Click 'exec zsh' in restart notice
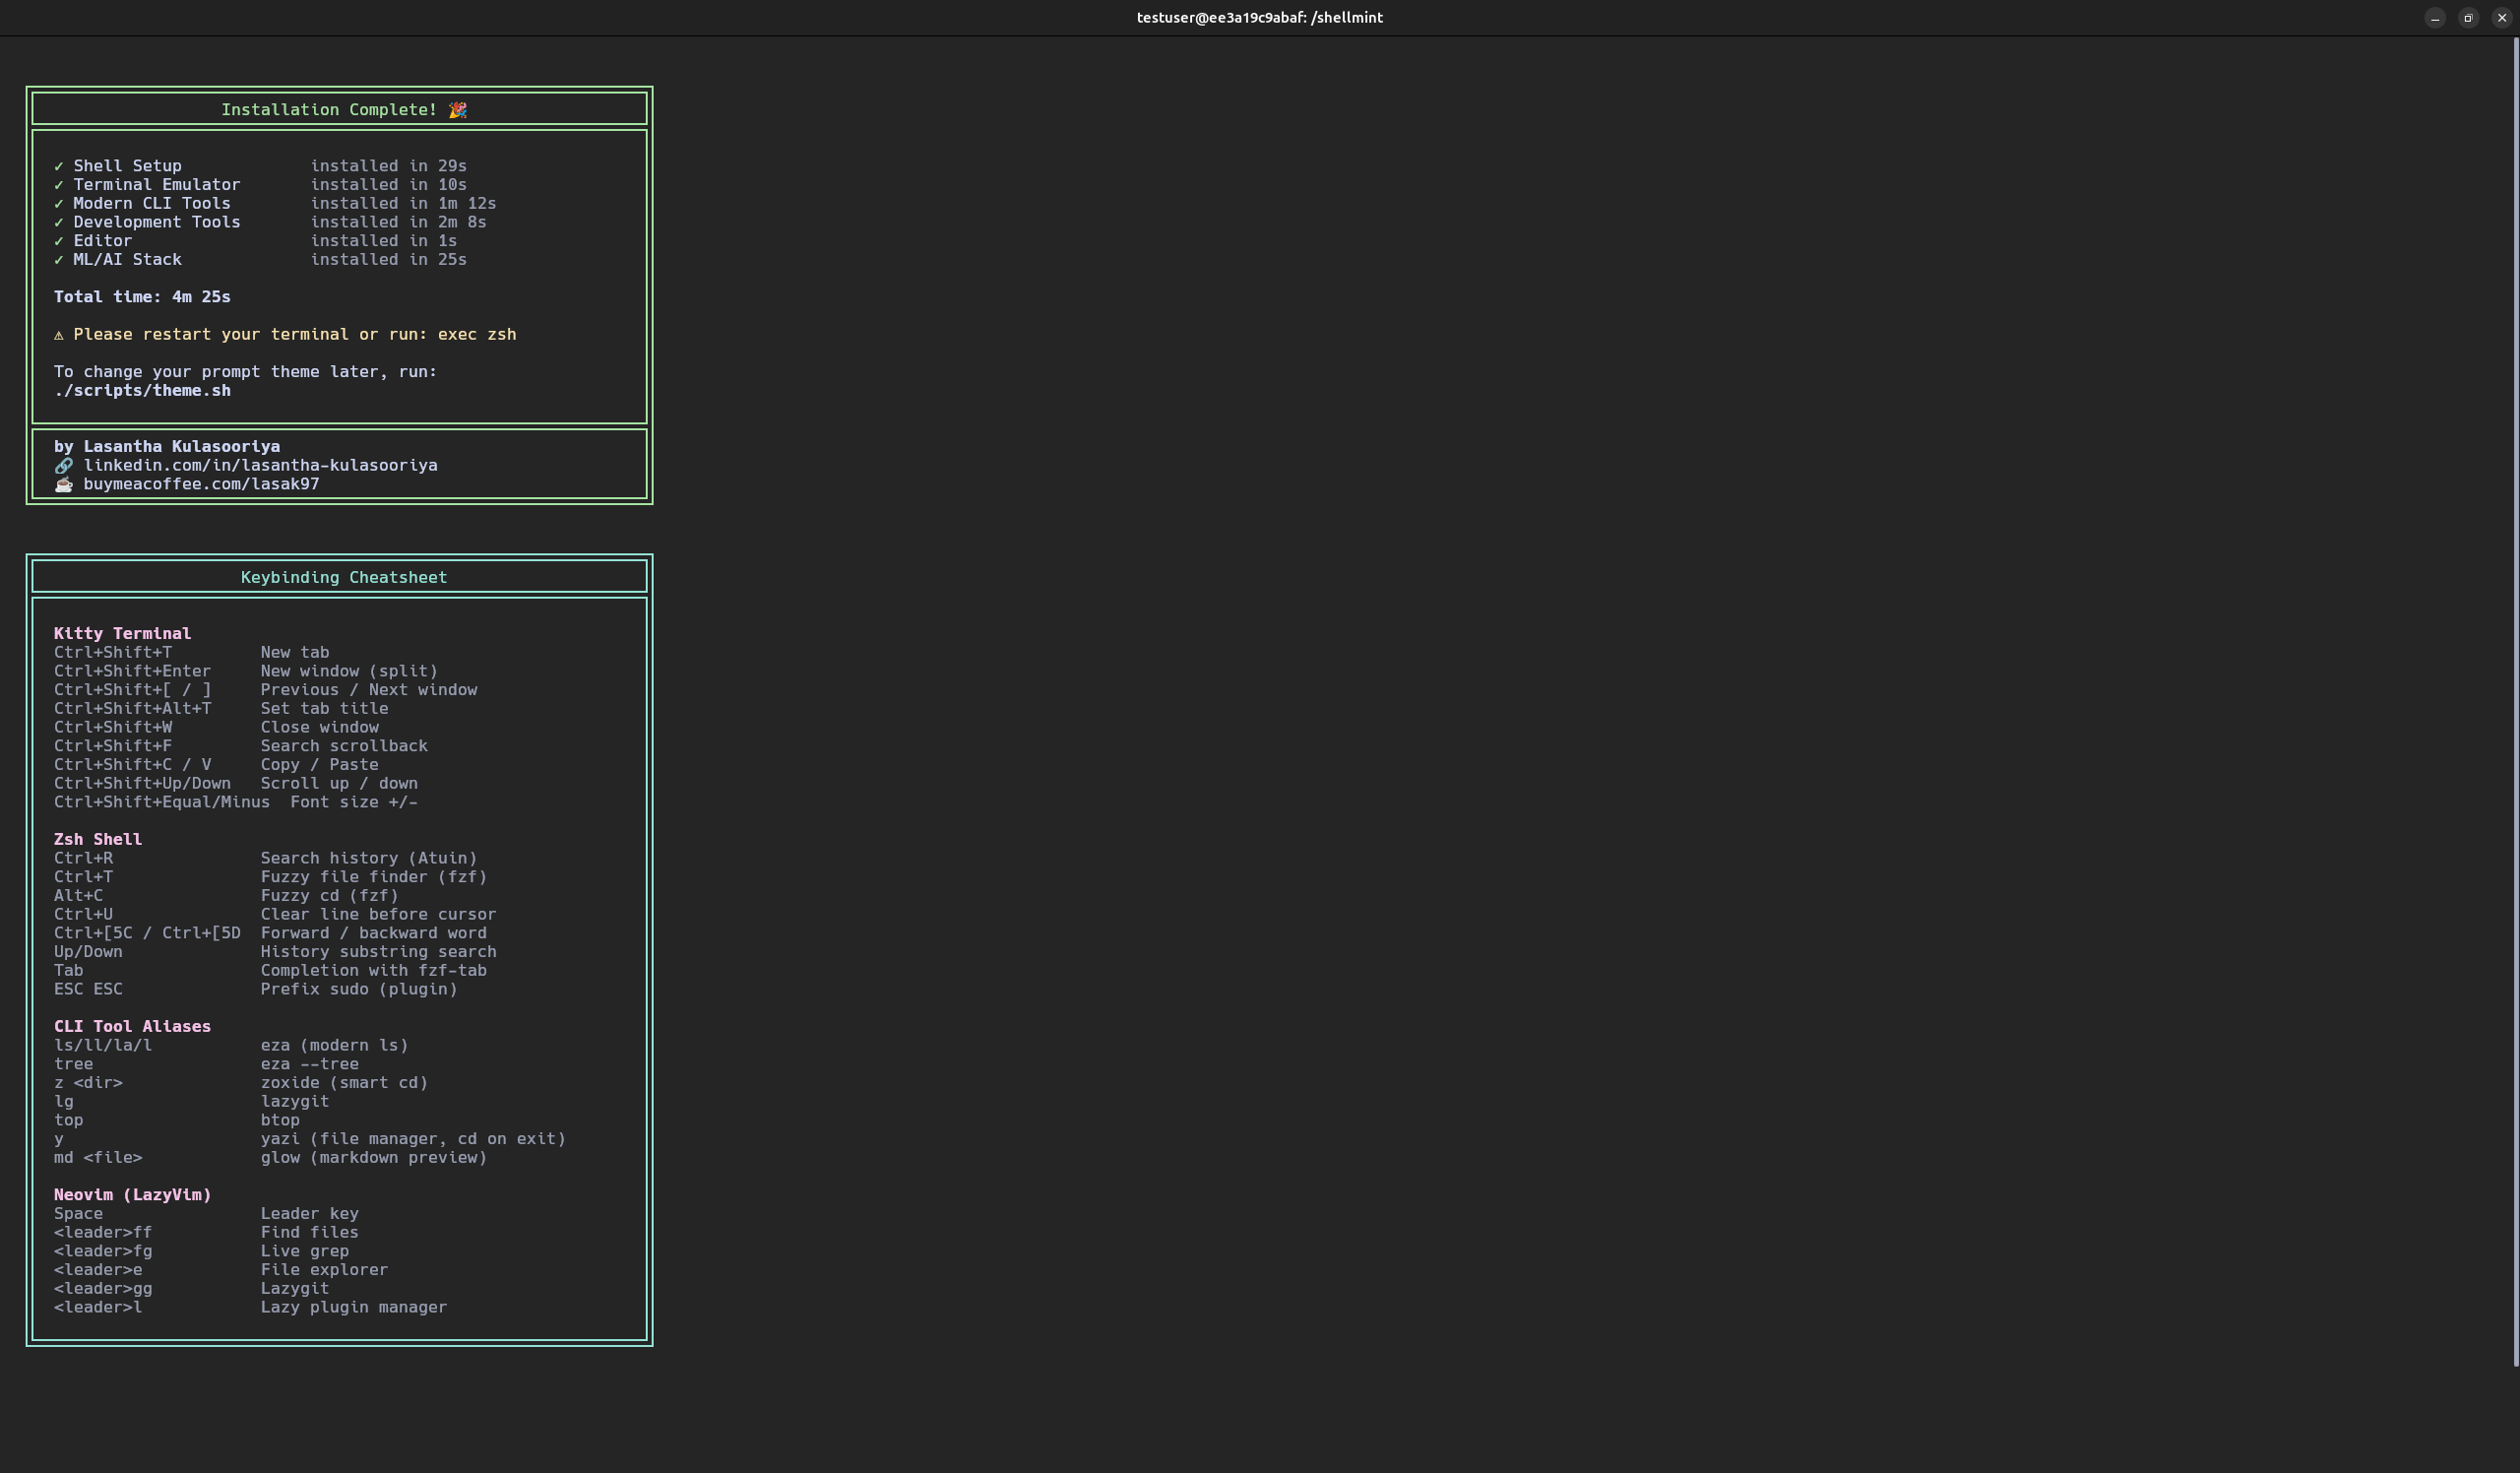2520x1473 pixels. (x=477, y=334)
